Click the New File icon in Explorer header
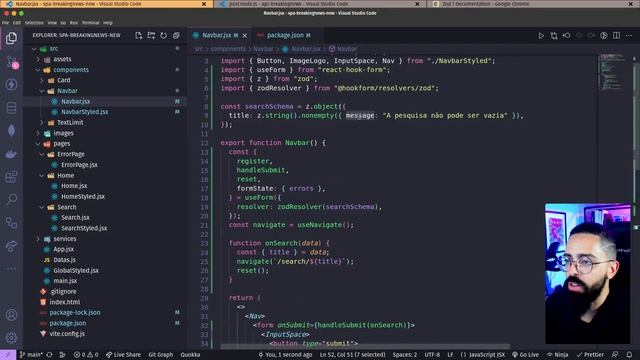This screenshot has width=640, height=360. (138, 36)
